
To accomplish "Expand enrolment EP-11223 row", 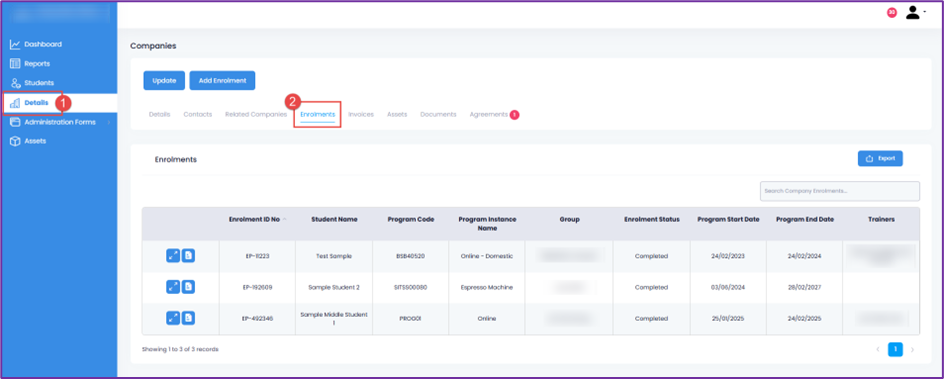I will [x=173, y=256].
